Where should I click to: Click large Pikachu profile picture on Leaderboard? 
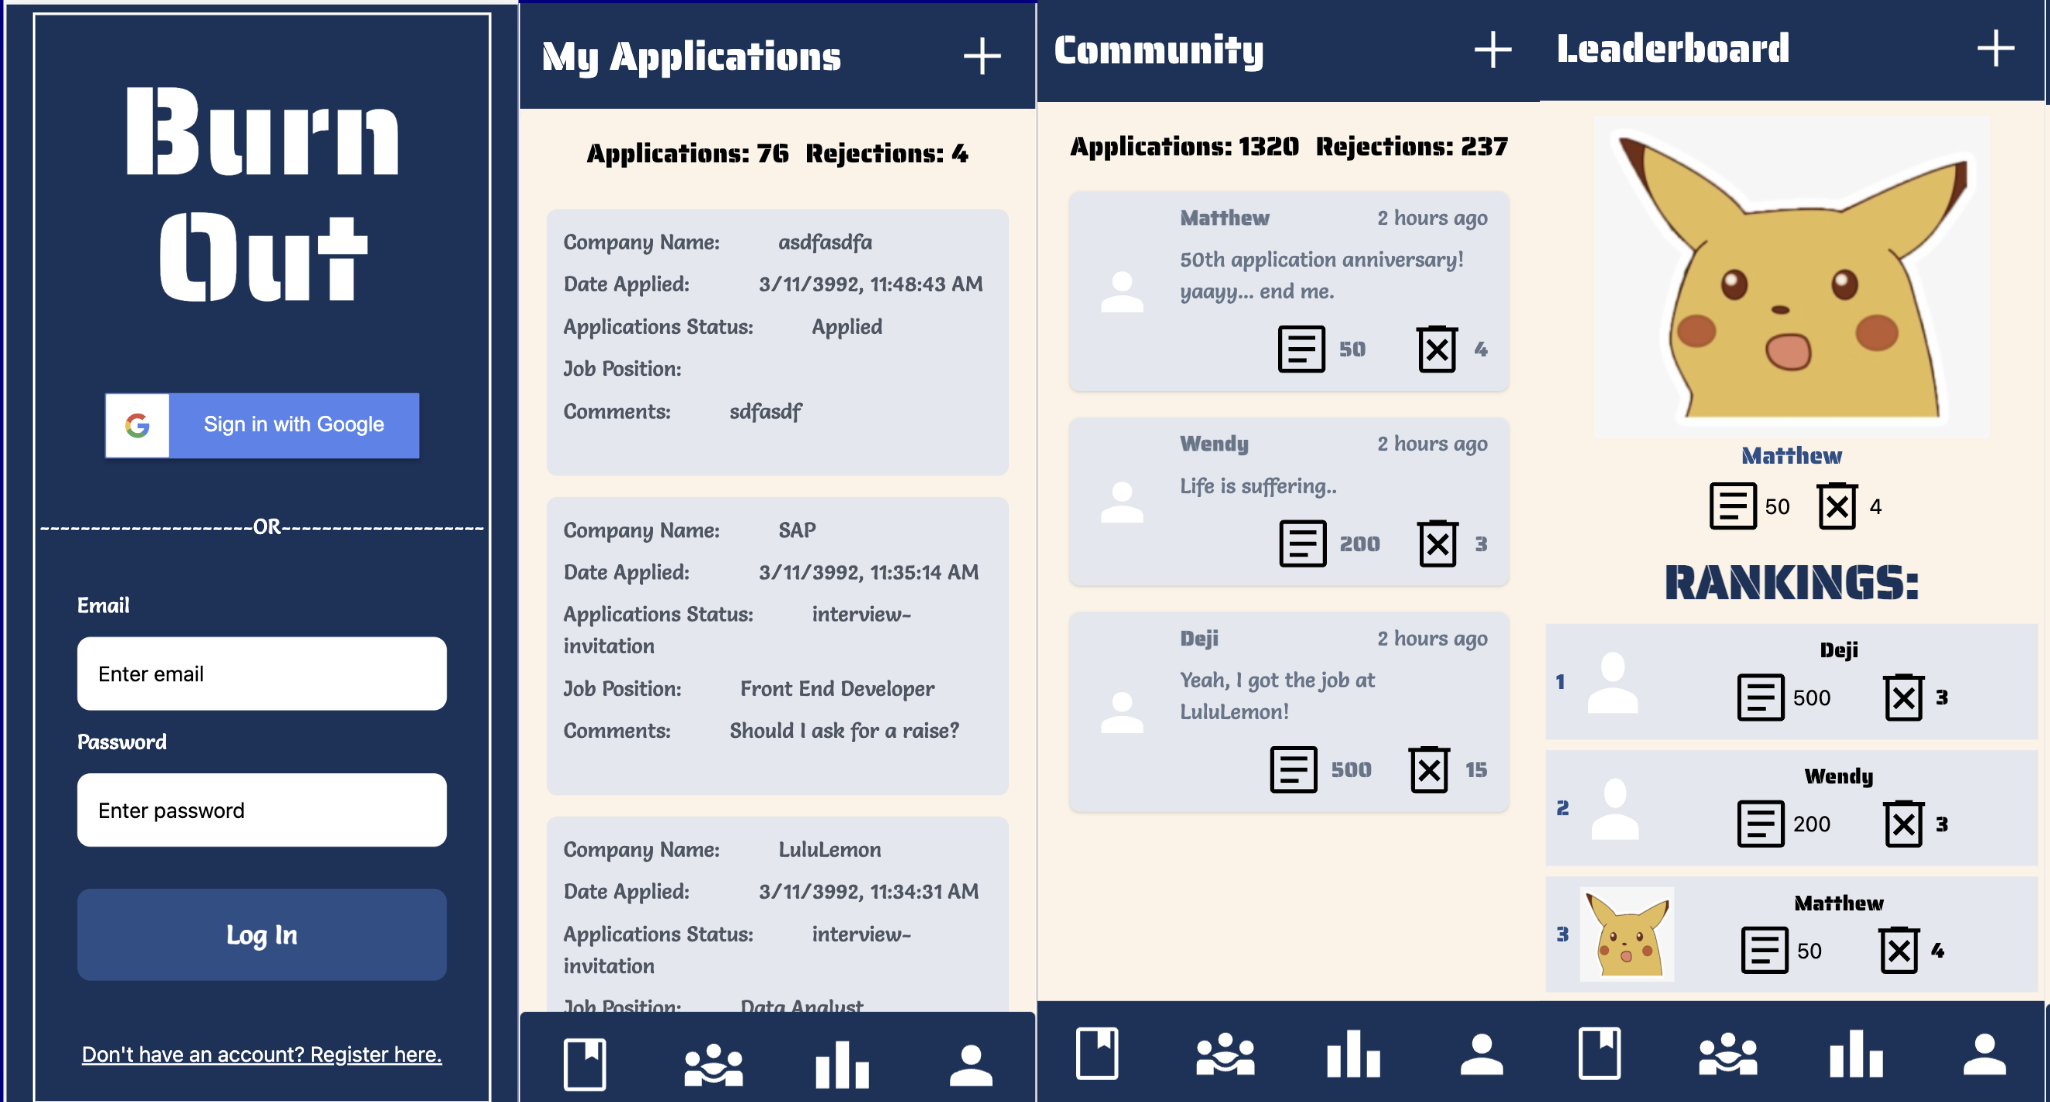[1791, 278]
